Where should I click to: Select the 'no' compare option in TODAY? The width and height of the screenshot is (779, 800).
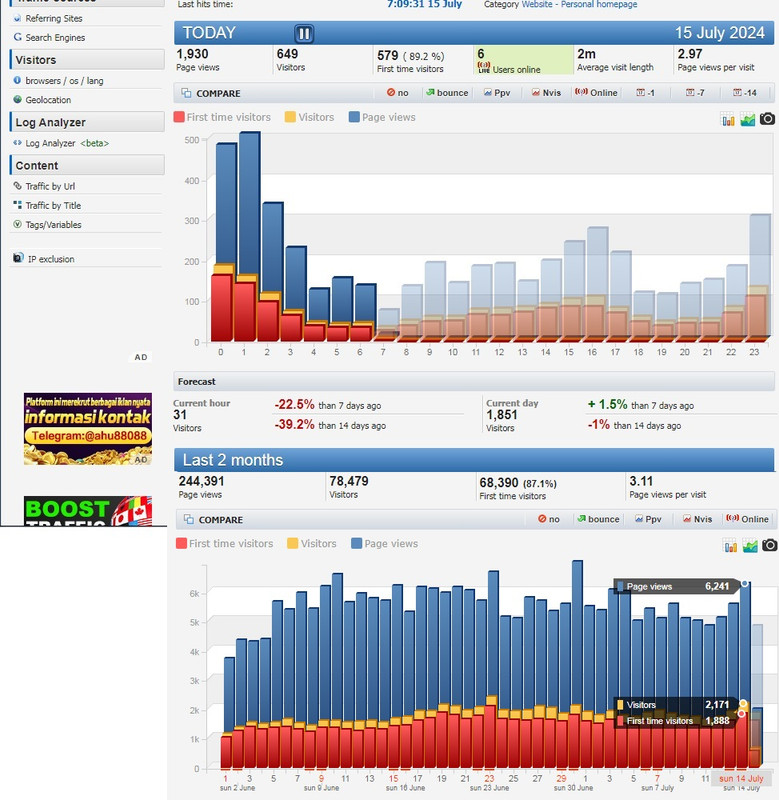[397, 93]
